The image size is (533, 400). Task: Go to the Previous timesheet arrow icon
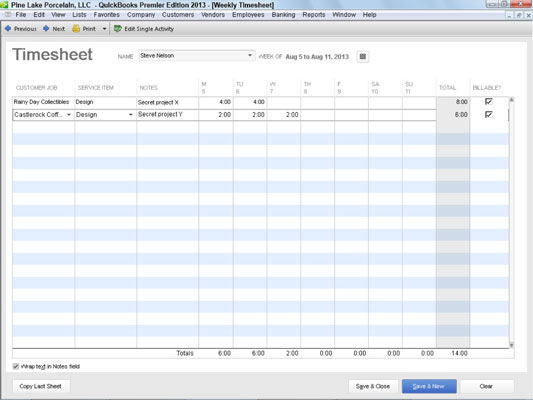click(8, 29)
